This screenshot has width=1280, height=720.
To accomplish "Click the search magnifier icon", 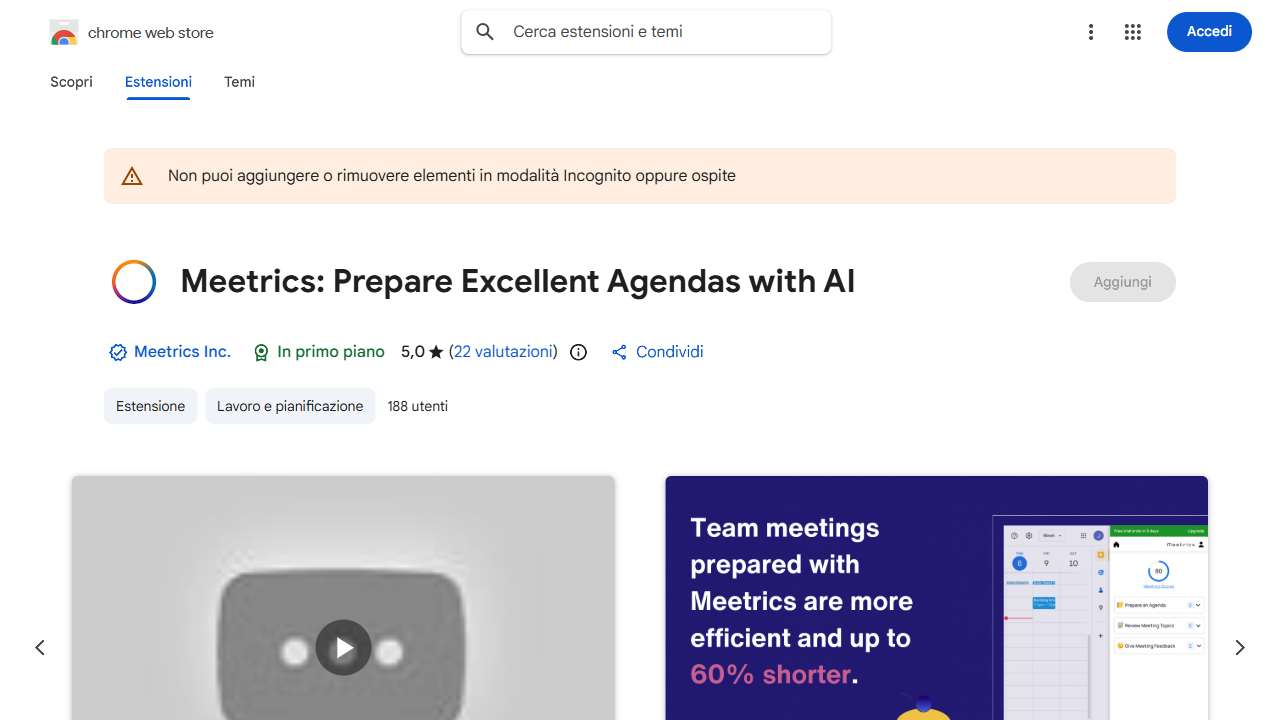I will coord(485,32).
